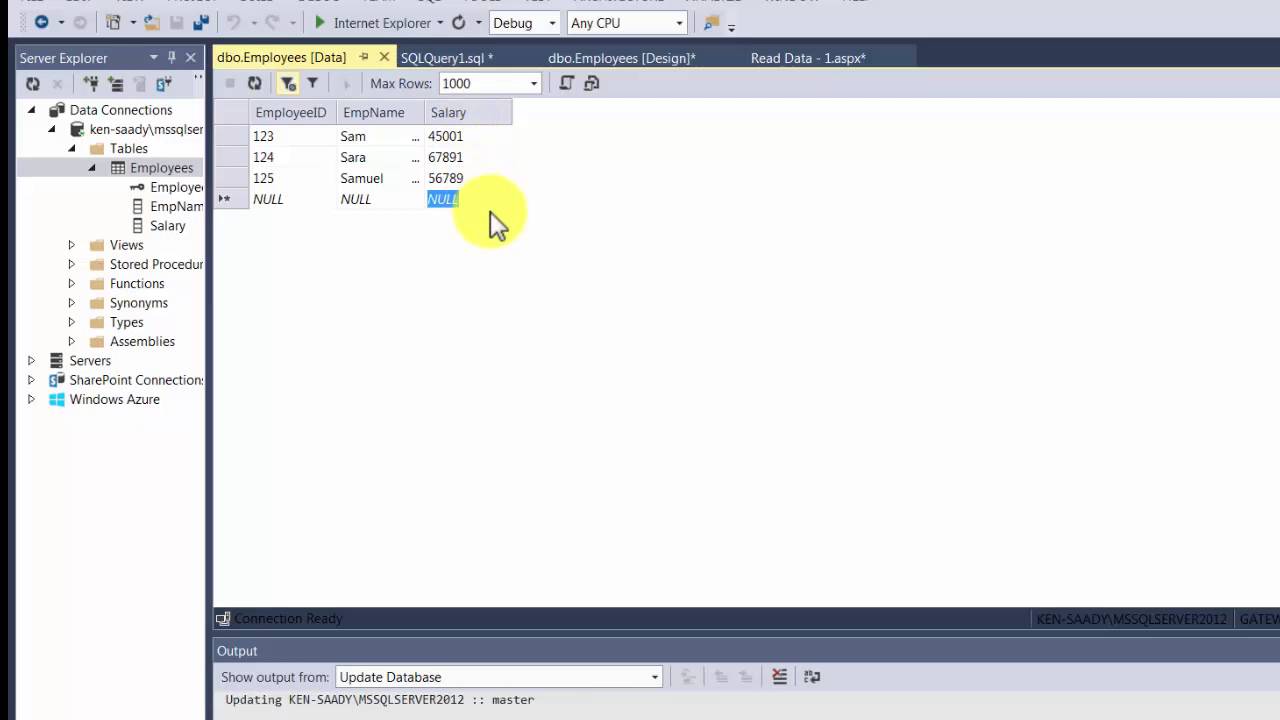Click the Connect to Server icon

click(x=115, y=84)
